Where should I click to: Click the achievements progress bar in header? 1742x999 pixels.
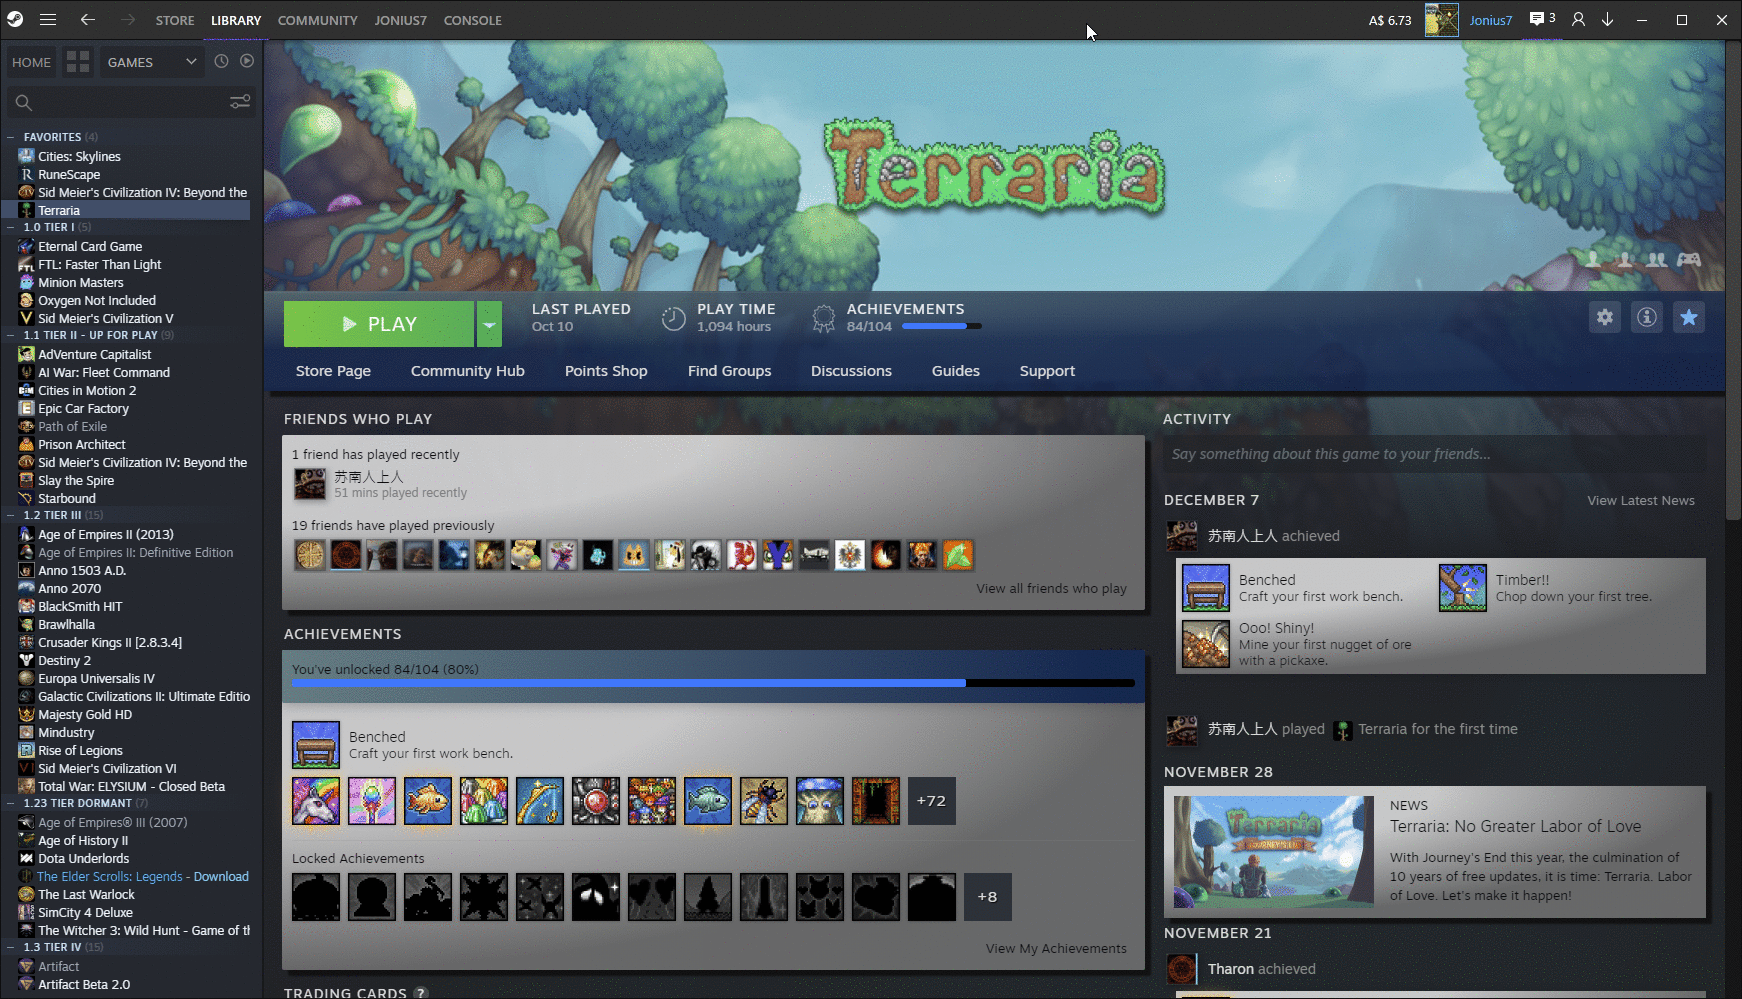coord(942,326)
